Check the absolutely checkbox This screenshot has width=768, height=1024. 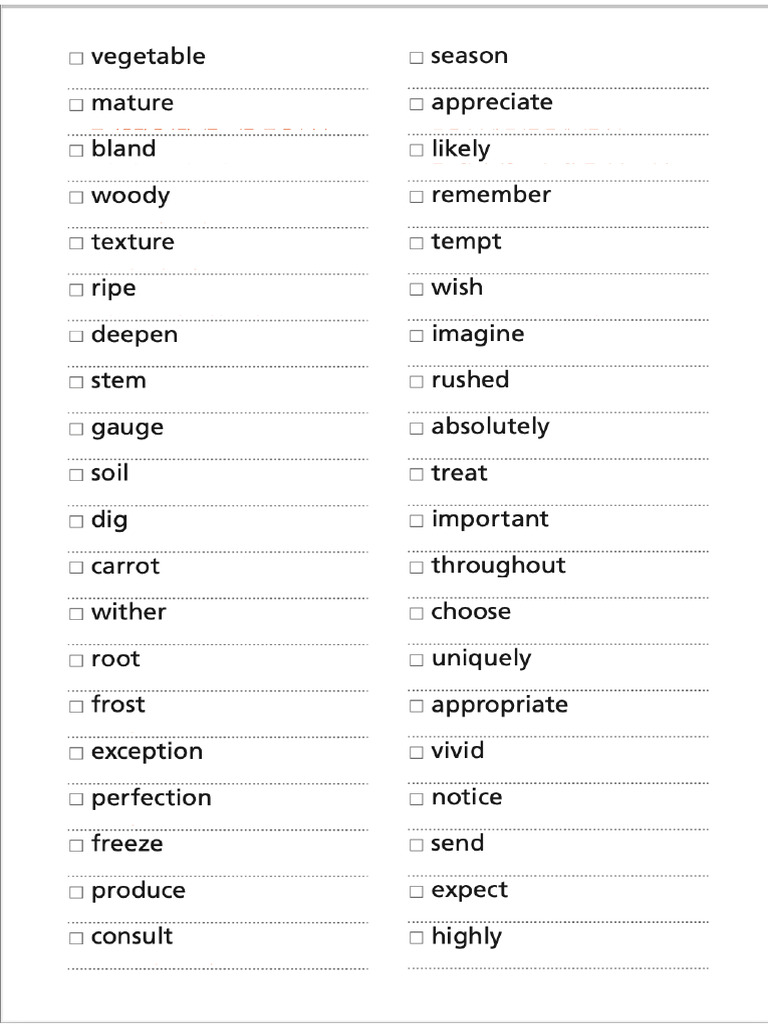(x=416, y=428)
